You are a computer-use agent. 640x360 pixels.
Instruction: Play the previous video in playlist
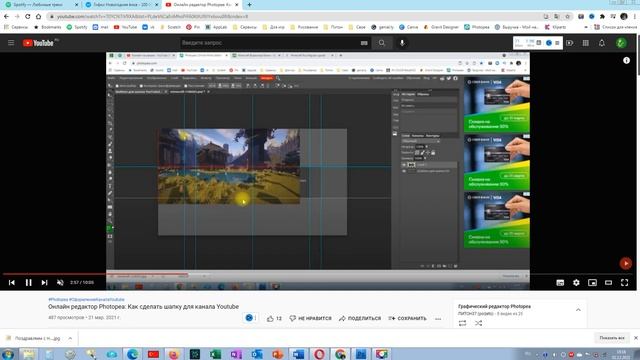(x=12, y=282)
